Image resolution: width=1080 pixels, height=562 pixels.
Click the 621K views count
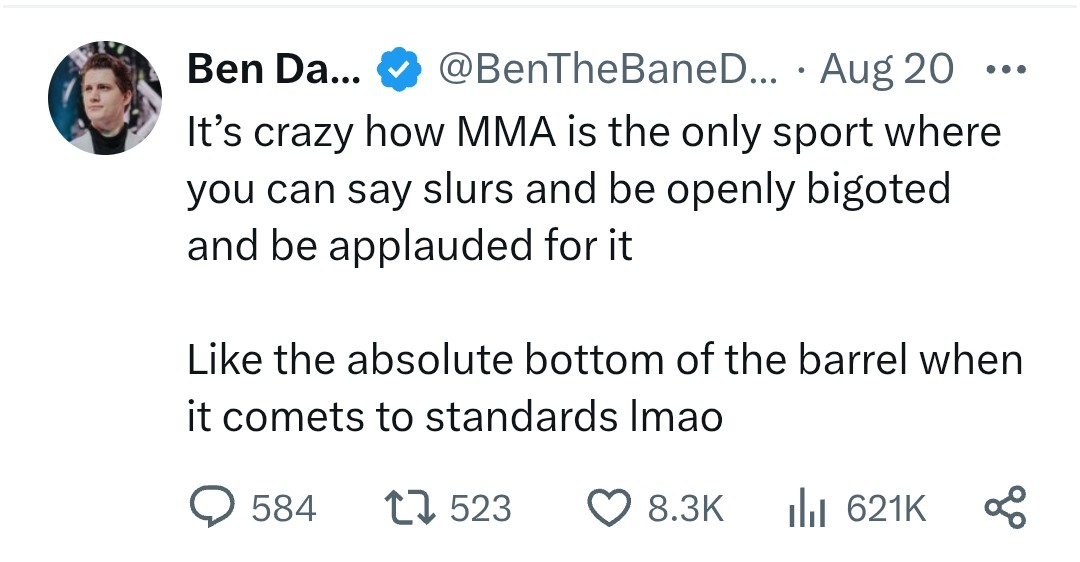[886, 509]
